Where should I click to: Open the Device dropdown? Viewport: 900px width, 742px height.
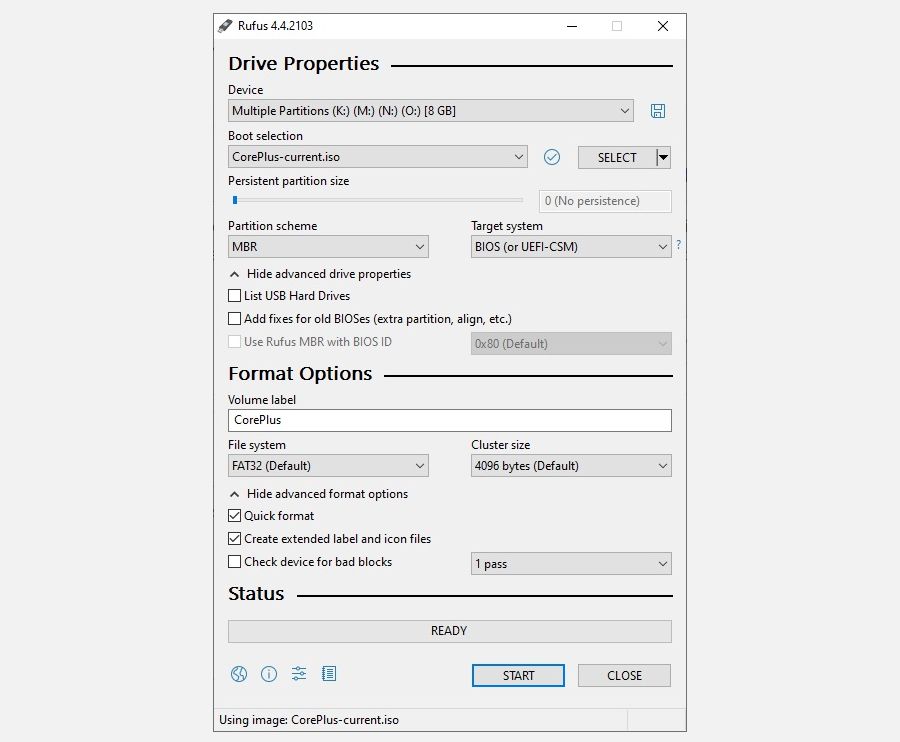click(x=430, y=111)
